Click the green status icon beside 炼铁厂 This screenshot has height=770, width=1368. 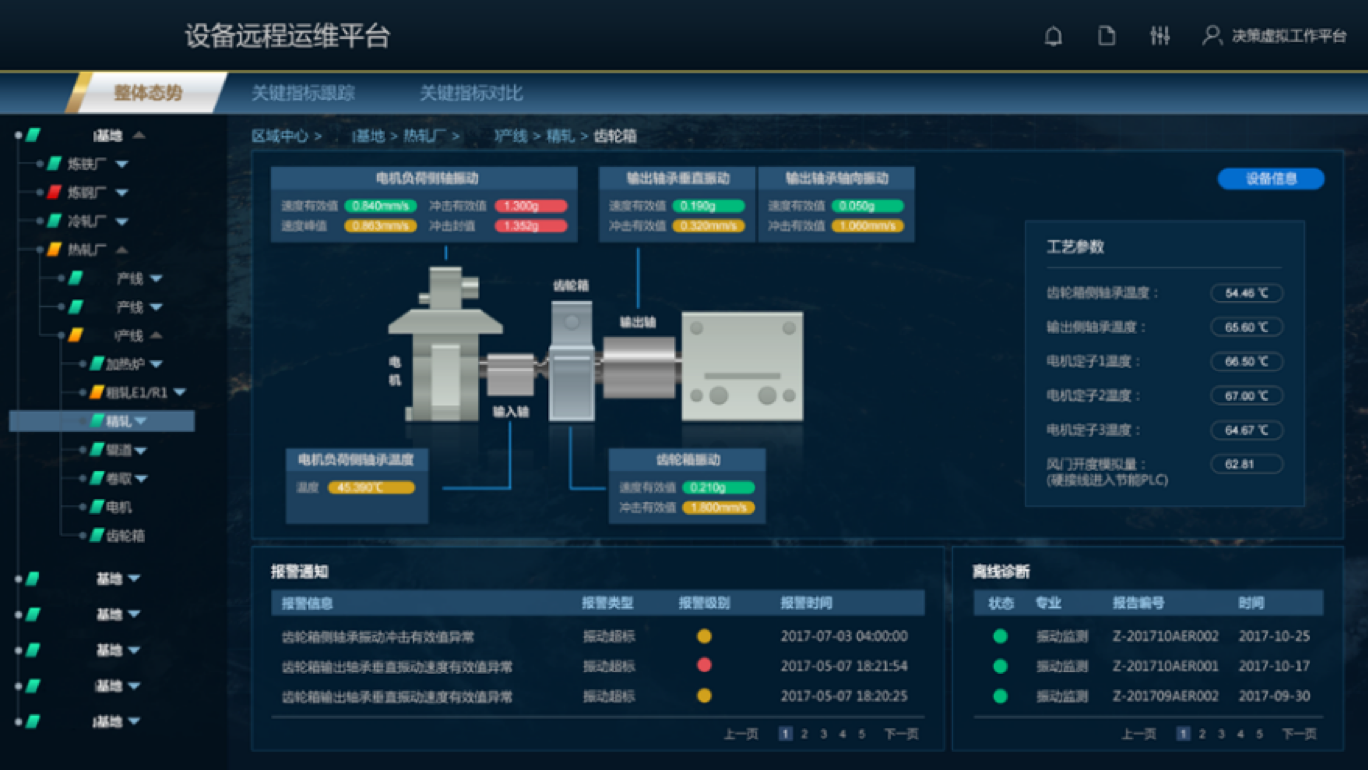click(x=55, y=164)
